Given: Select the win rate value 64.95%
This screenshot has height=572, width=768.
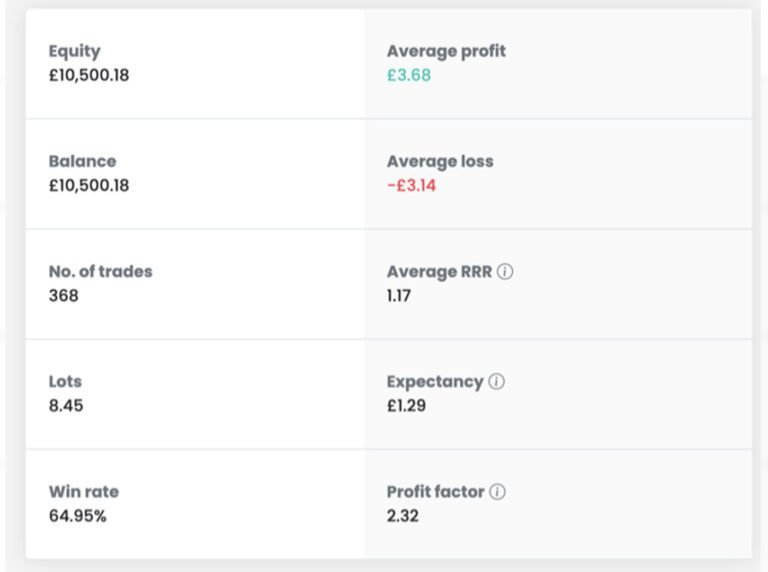Looking at the screenshot, I should pyautogui.click(x=77, y=516).
